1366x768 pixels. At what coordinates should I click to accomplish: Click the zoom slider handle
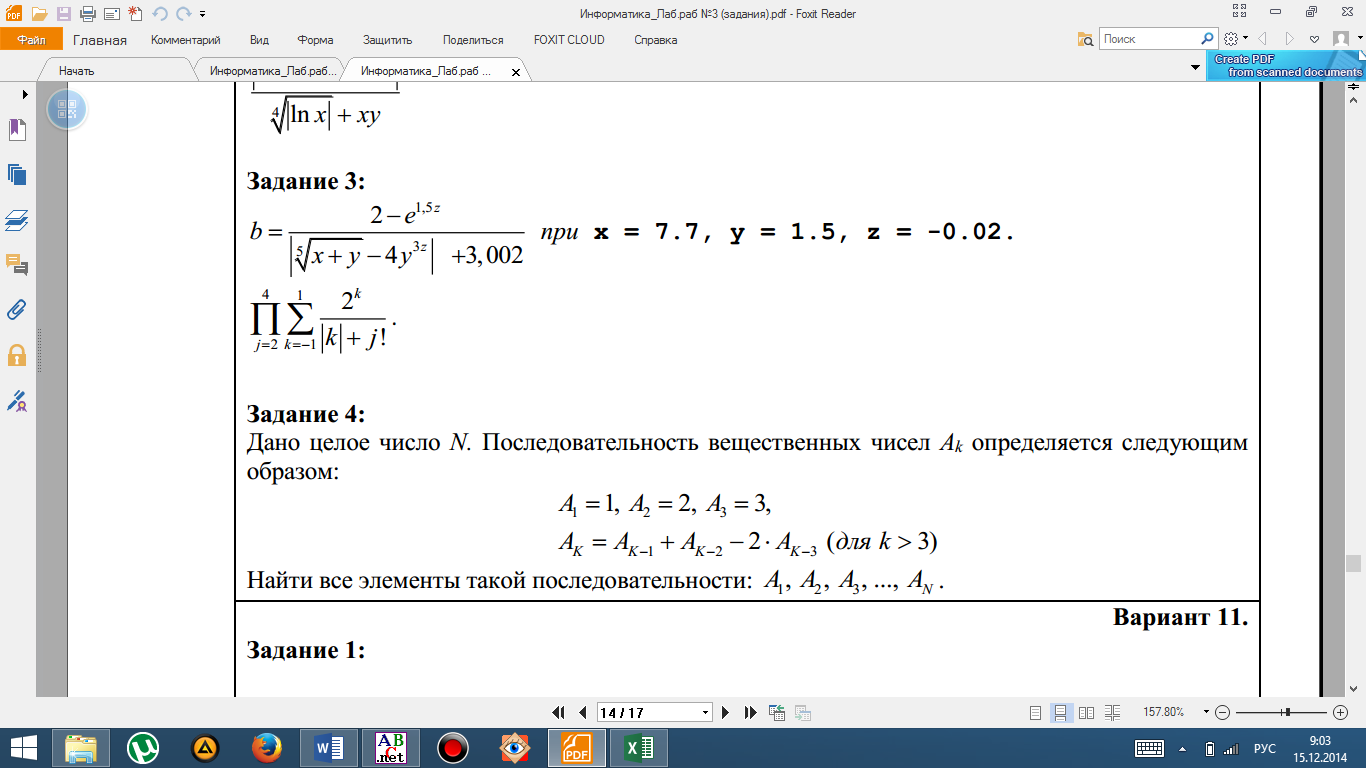[x=1287, y=712]
